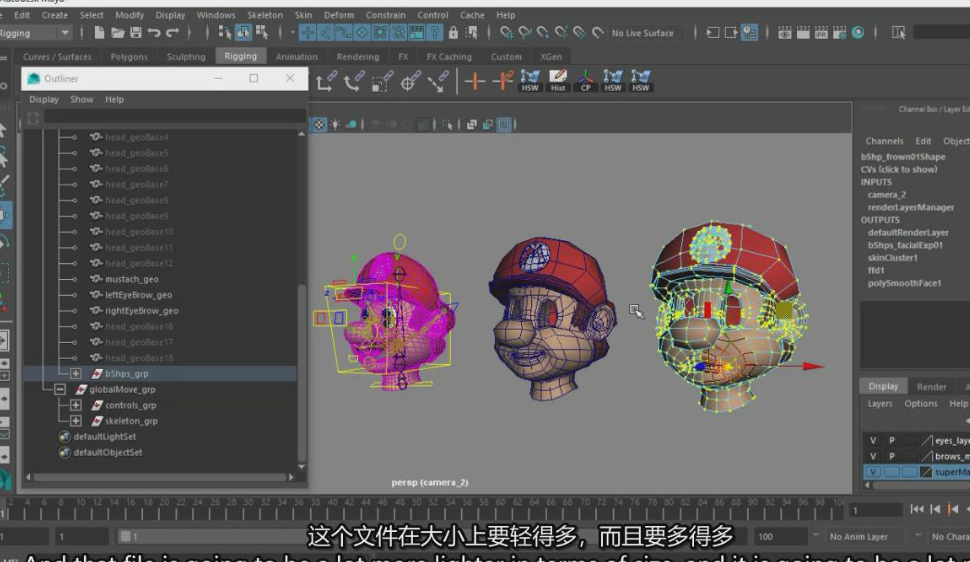The height and width of the screenshot is (562, 970).
Task: Click the IPR render icon
Action: pyautogui.click(x=821, y=33)
